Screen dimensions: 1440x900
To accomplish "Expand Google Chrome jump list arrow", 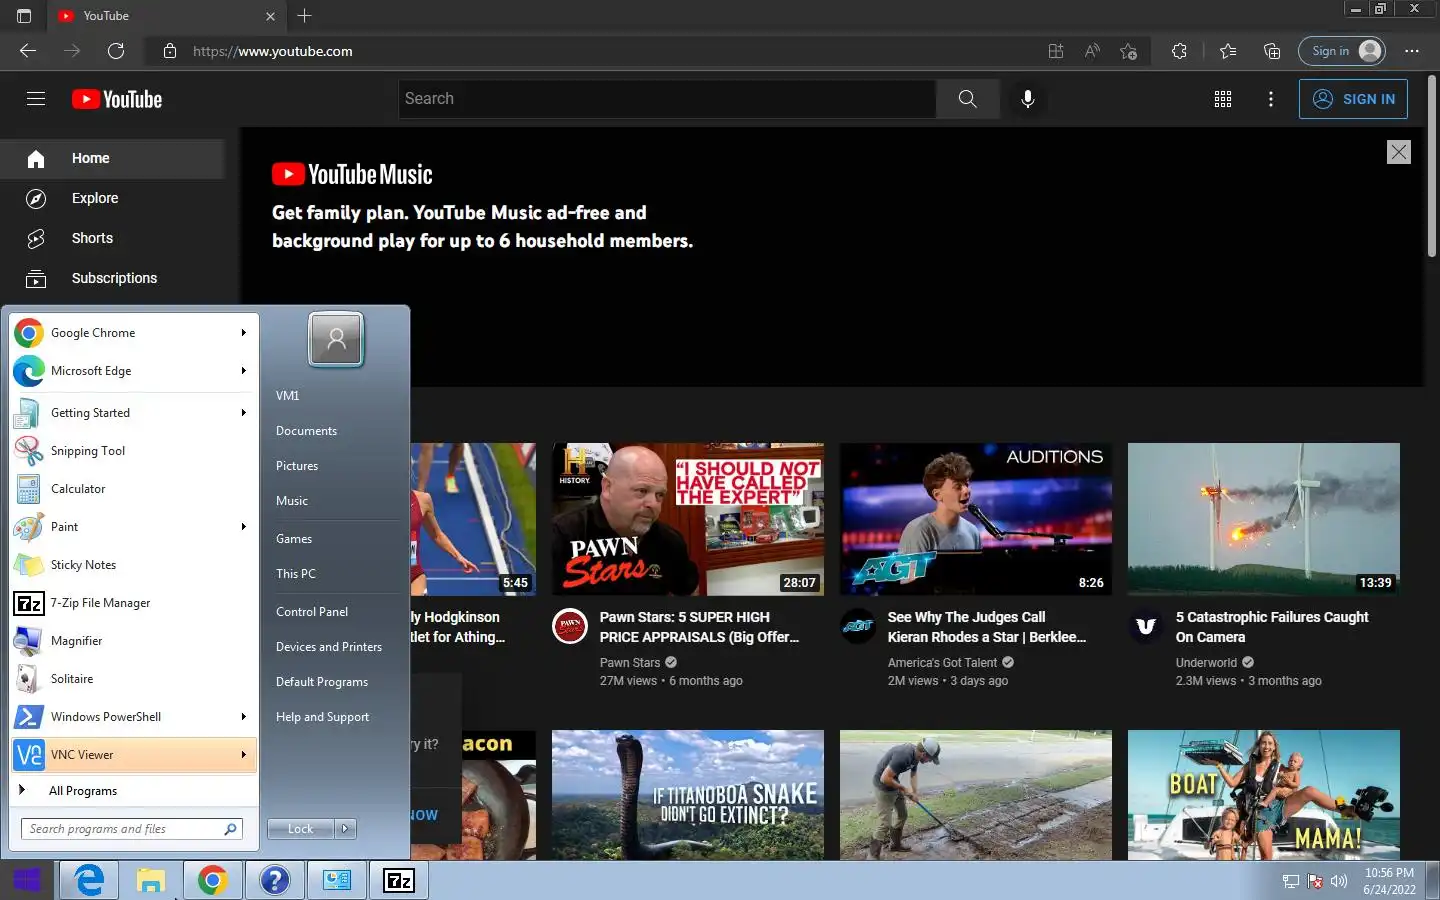I will (x=243, y=333).
